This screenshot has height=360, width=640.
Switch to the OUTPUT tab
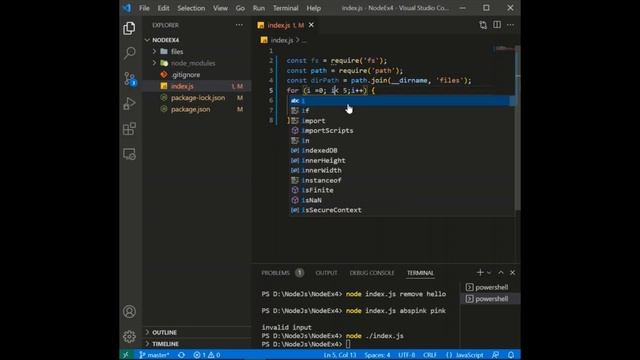[326, 273]
